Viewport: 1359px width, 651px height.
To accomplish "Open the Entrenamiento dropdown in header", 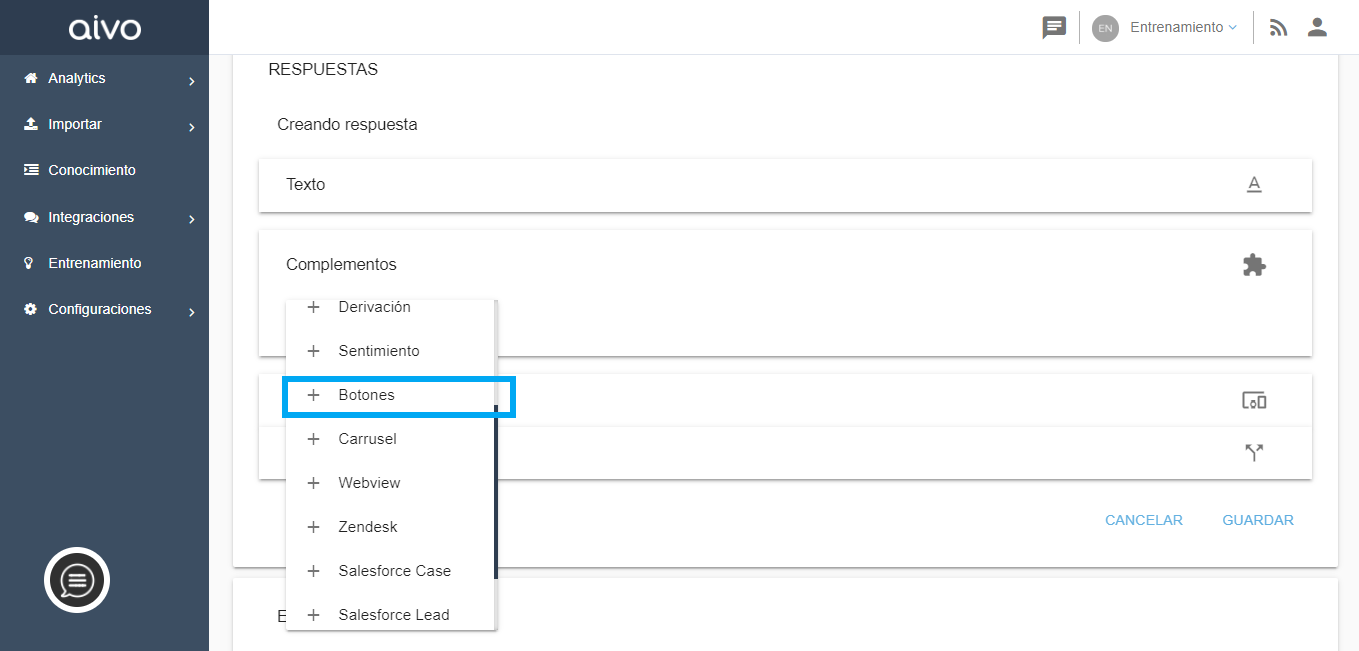I will [x=1183, y=28].
